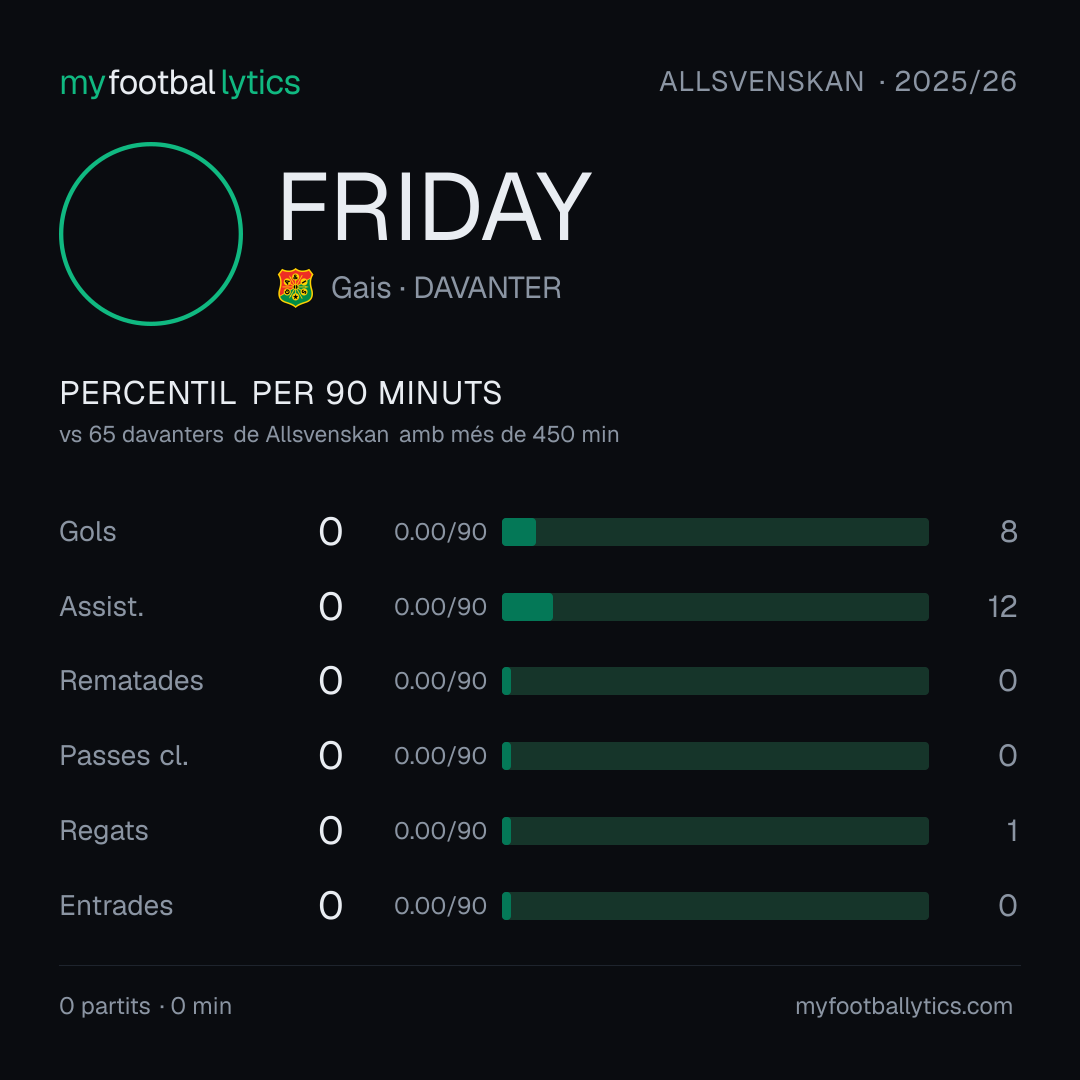The height and width of the screenshot is (1080, 1080).
Task: Click the 0 partits 0 min footer text
Action: click(145, 1006)
